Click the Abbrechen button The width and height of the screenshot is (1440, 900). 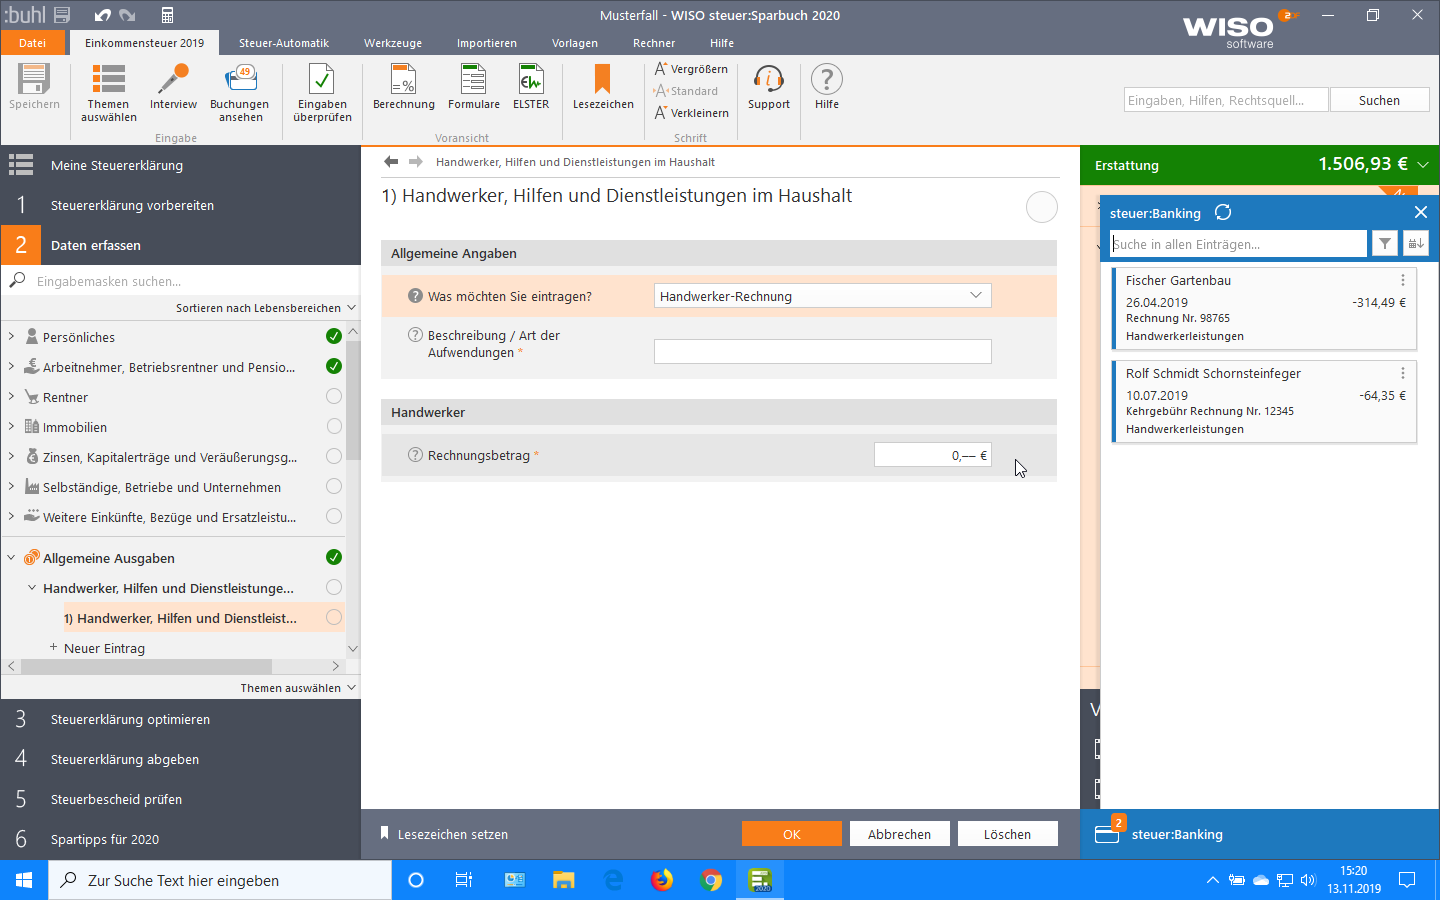pos(899,834)
